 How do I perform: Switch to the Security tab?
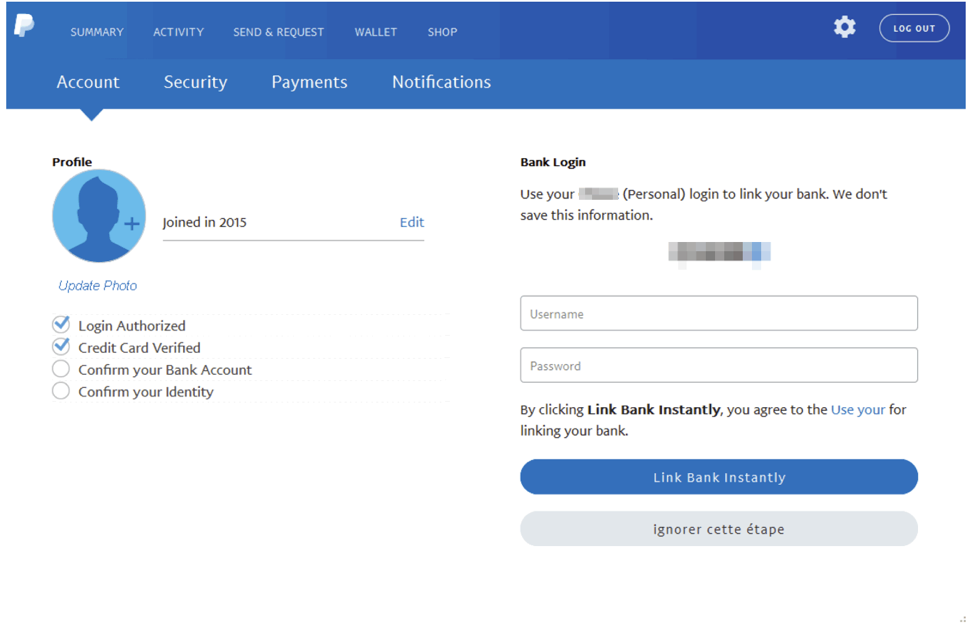pos(195,82)
